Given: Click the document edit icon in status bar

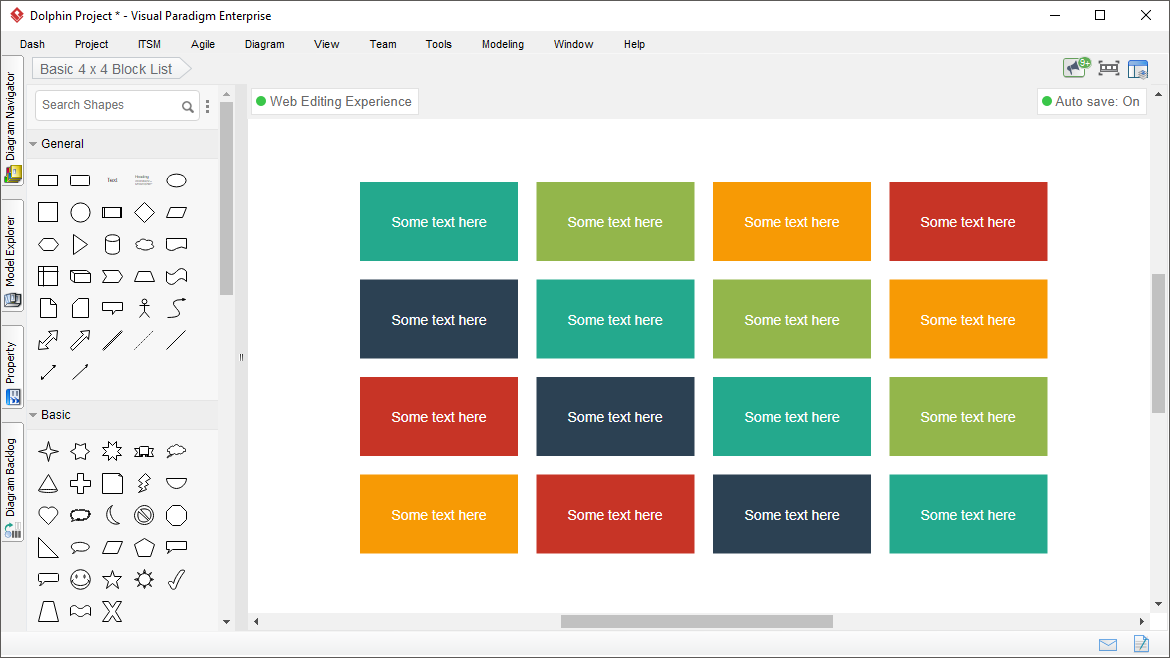Looking at the screenshot, I should [1140, 644].
